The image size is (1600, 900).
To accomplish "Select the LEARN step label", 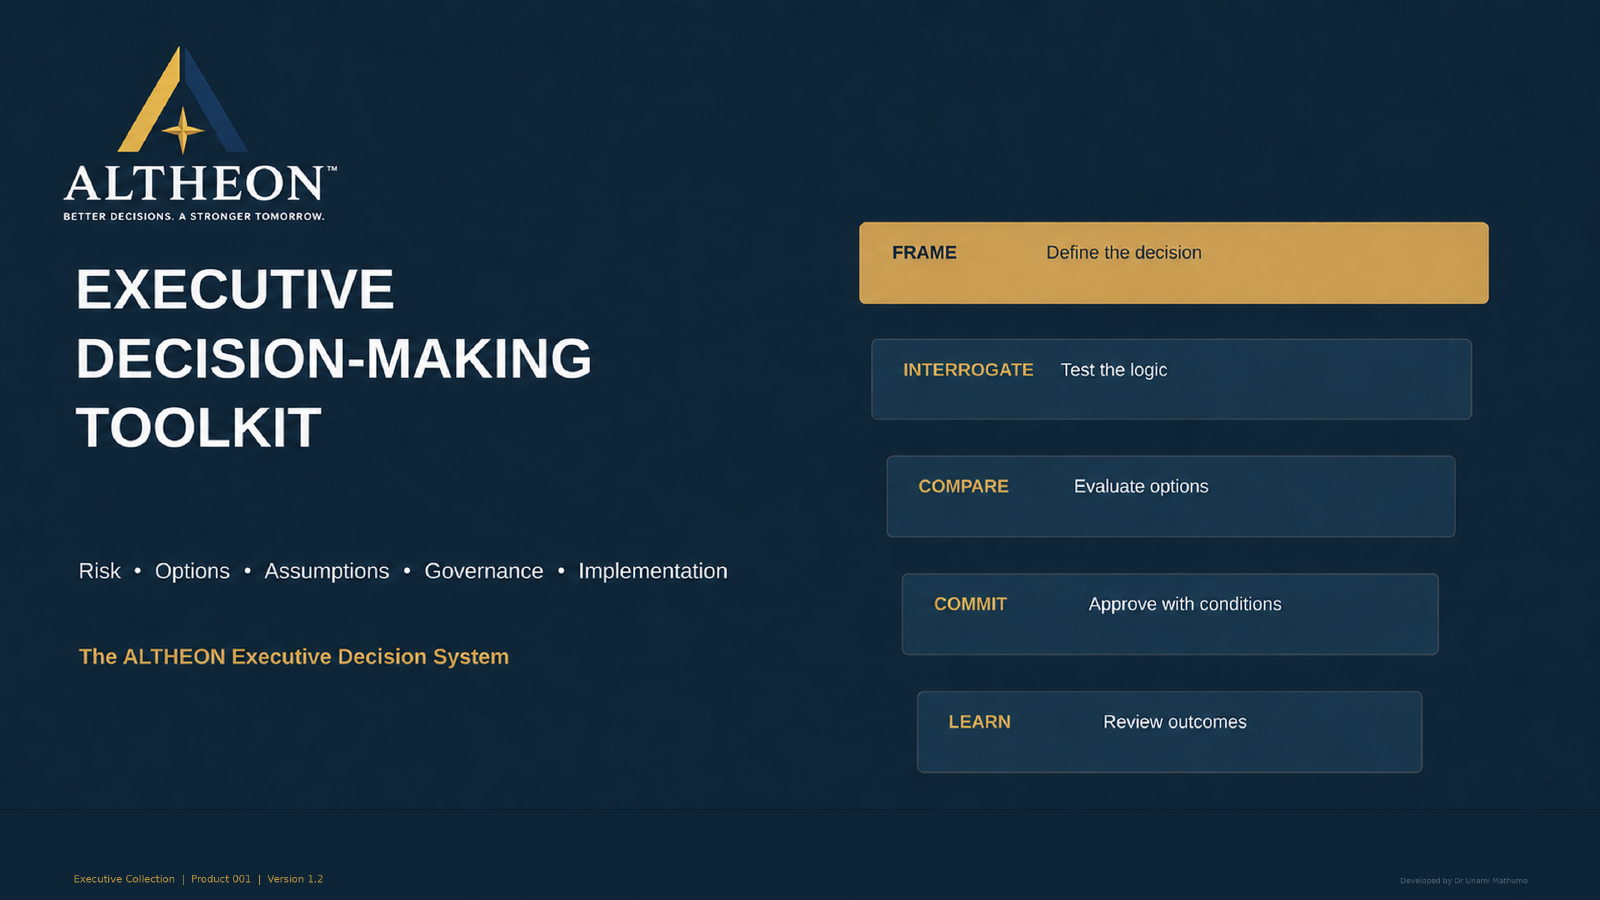I will [980, 722].
